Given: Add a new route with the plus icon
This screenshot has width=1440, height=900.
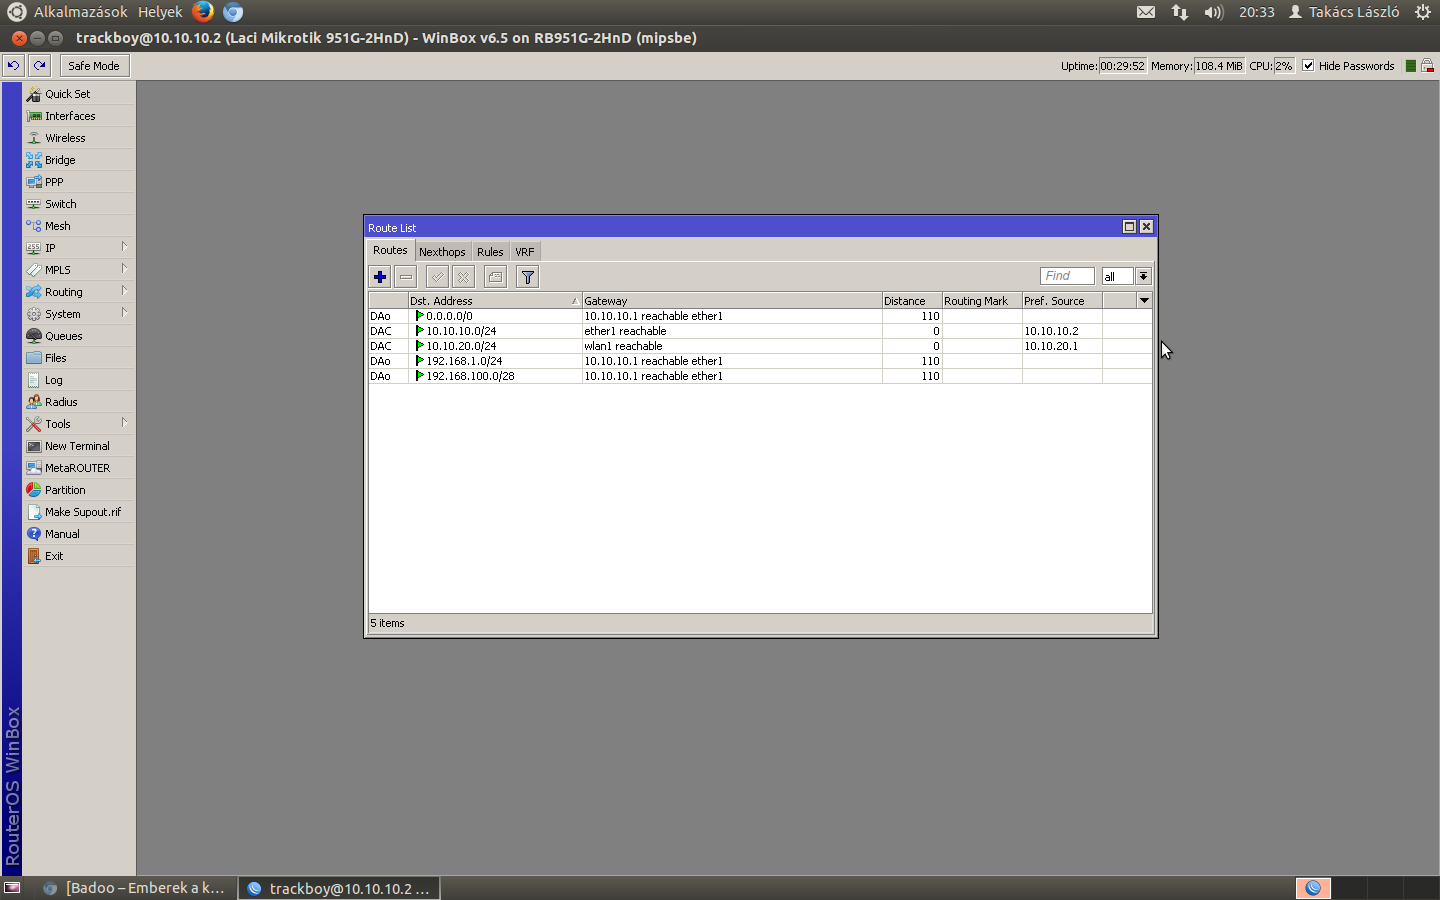Looking at the screenshot, I should 380,277.
